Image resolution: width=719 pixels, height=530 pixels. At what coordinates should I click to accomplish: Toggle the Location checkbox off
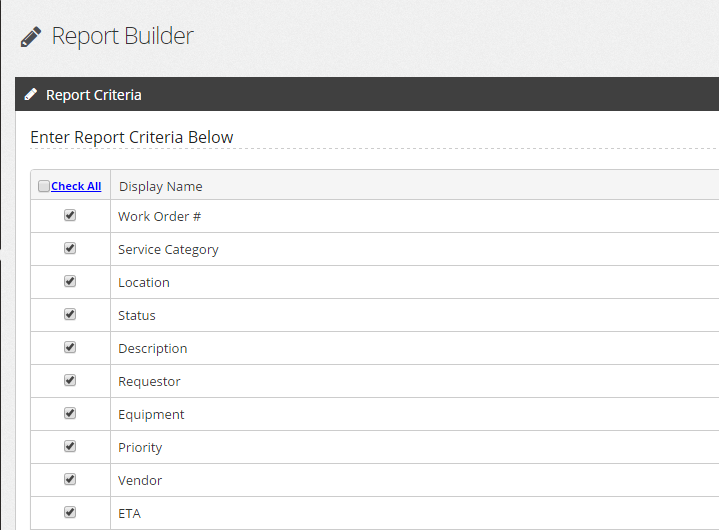(x=70, y=282)
